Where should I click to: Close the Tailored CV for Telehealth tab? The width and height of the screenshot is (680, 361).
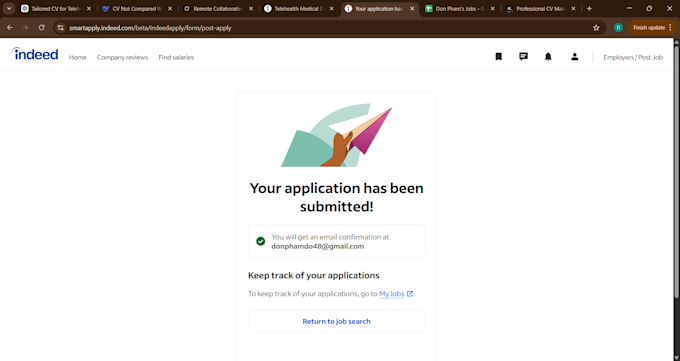point(89,9)
